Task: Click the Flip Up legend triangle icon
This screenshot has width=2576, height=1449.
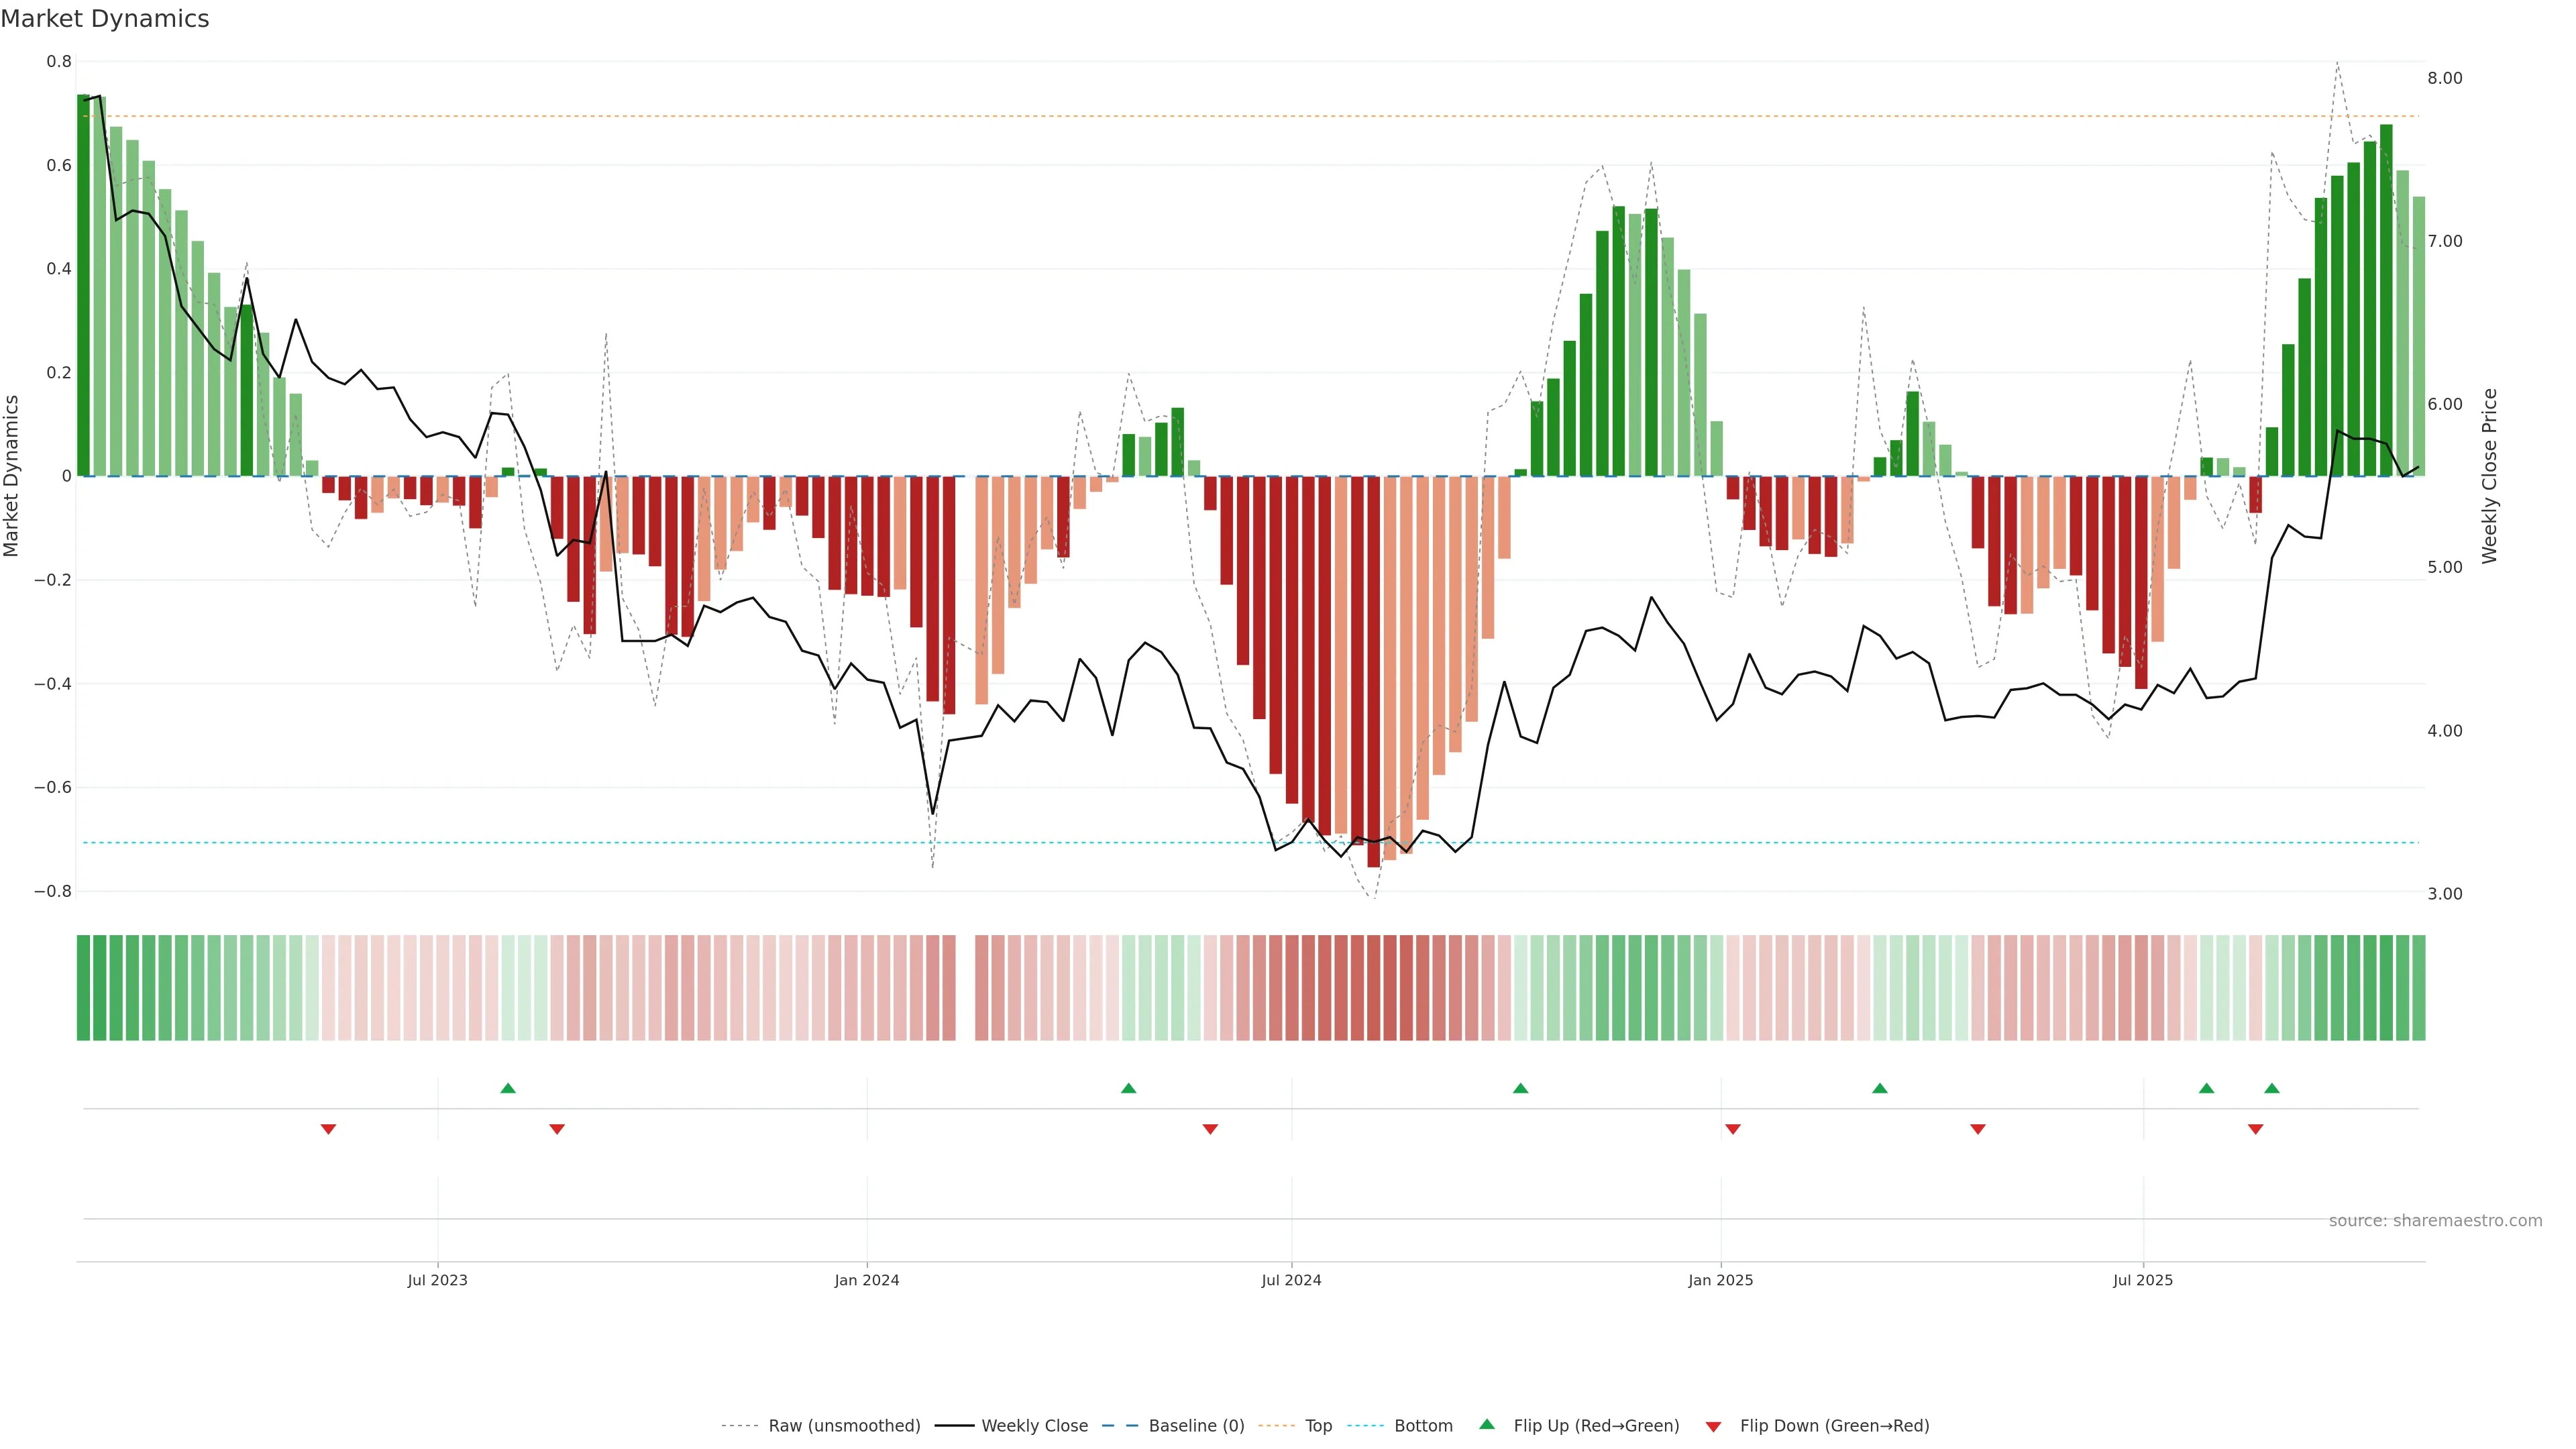Action: pyautogui.click(x=1486, y=1424)
